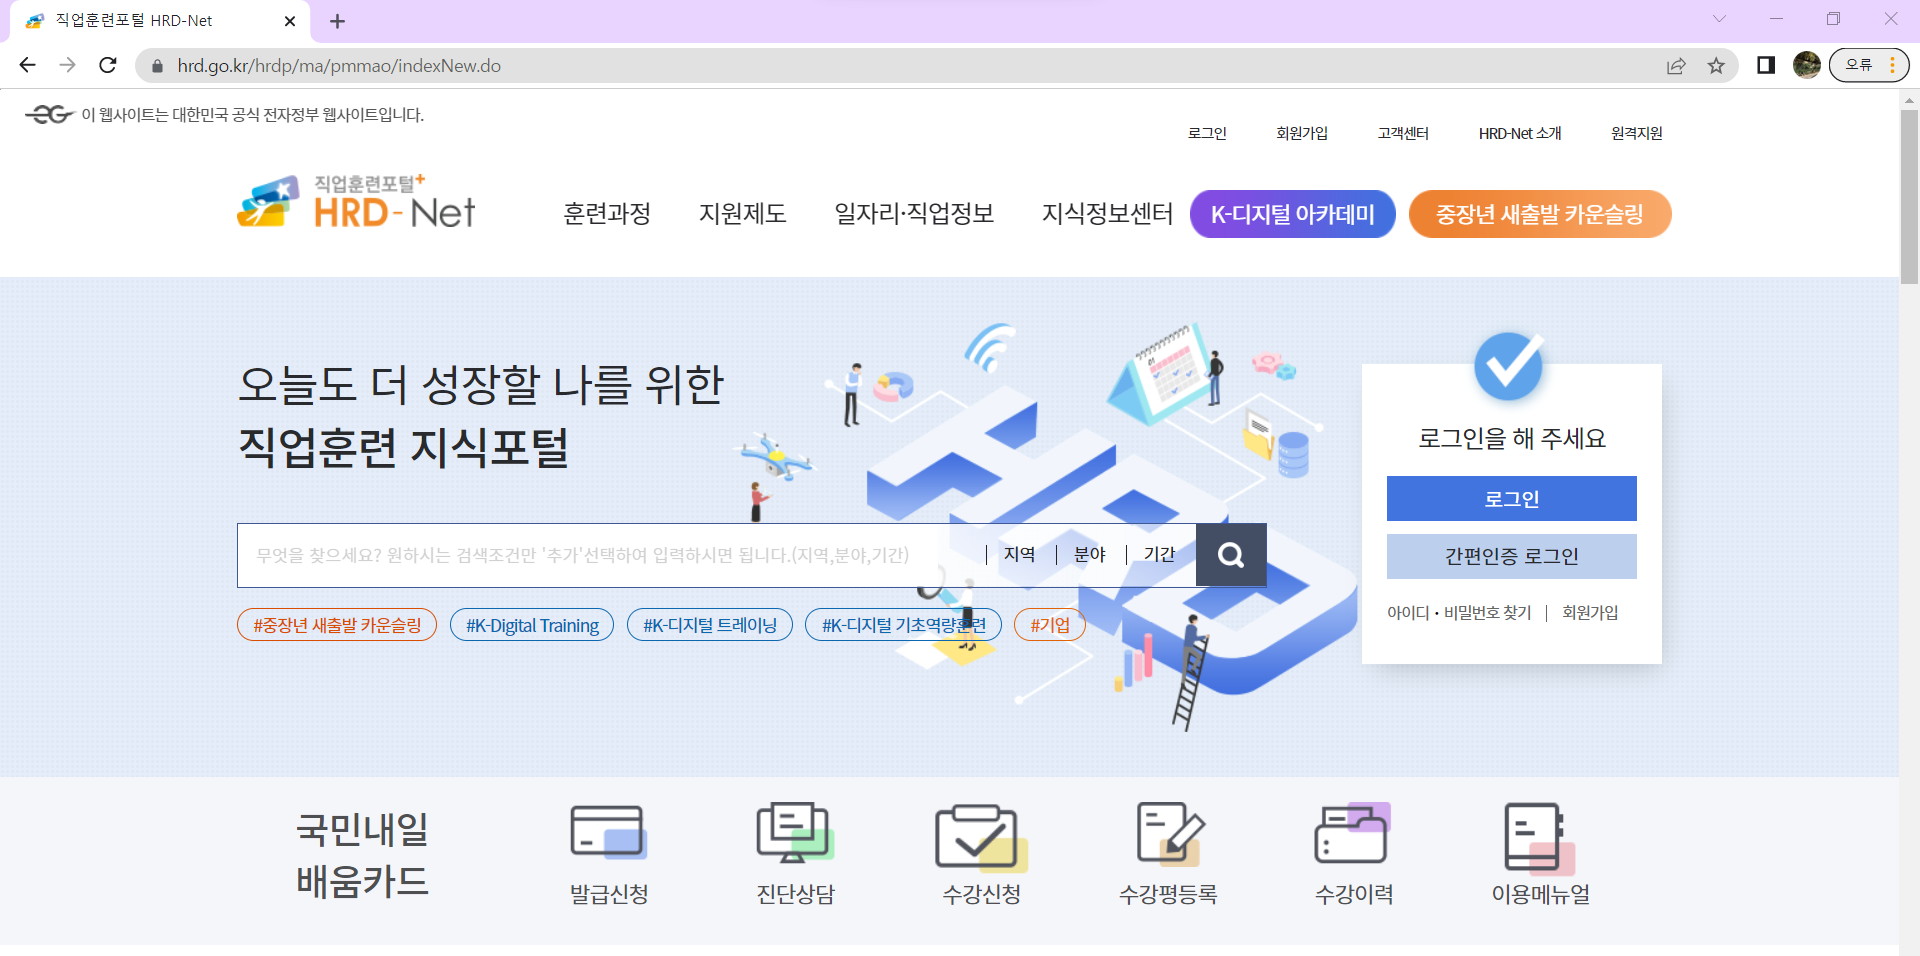Viewport: 1920px width, 956px height.
Task: Open the 진단상담 icon
Action: (795, 832)
